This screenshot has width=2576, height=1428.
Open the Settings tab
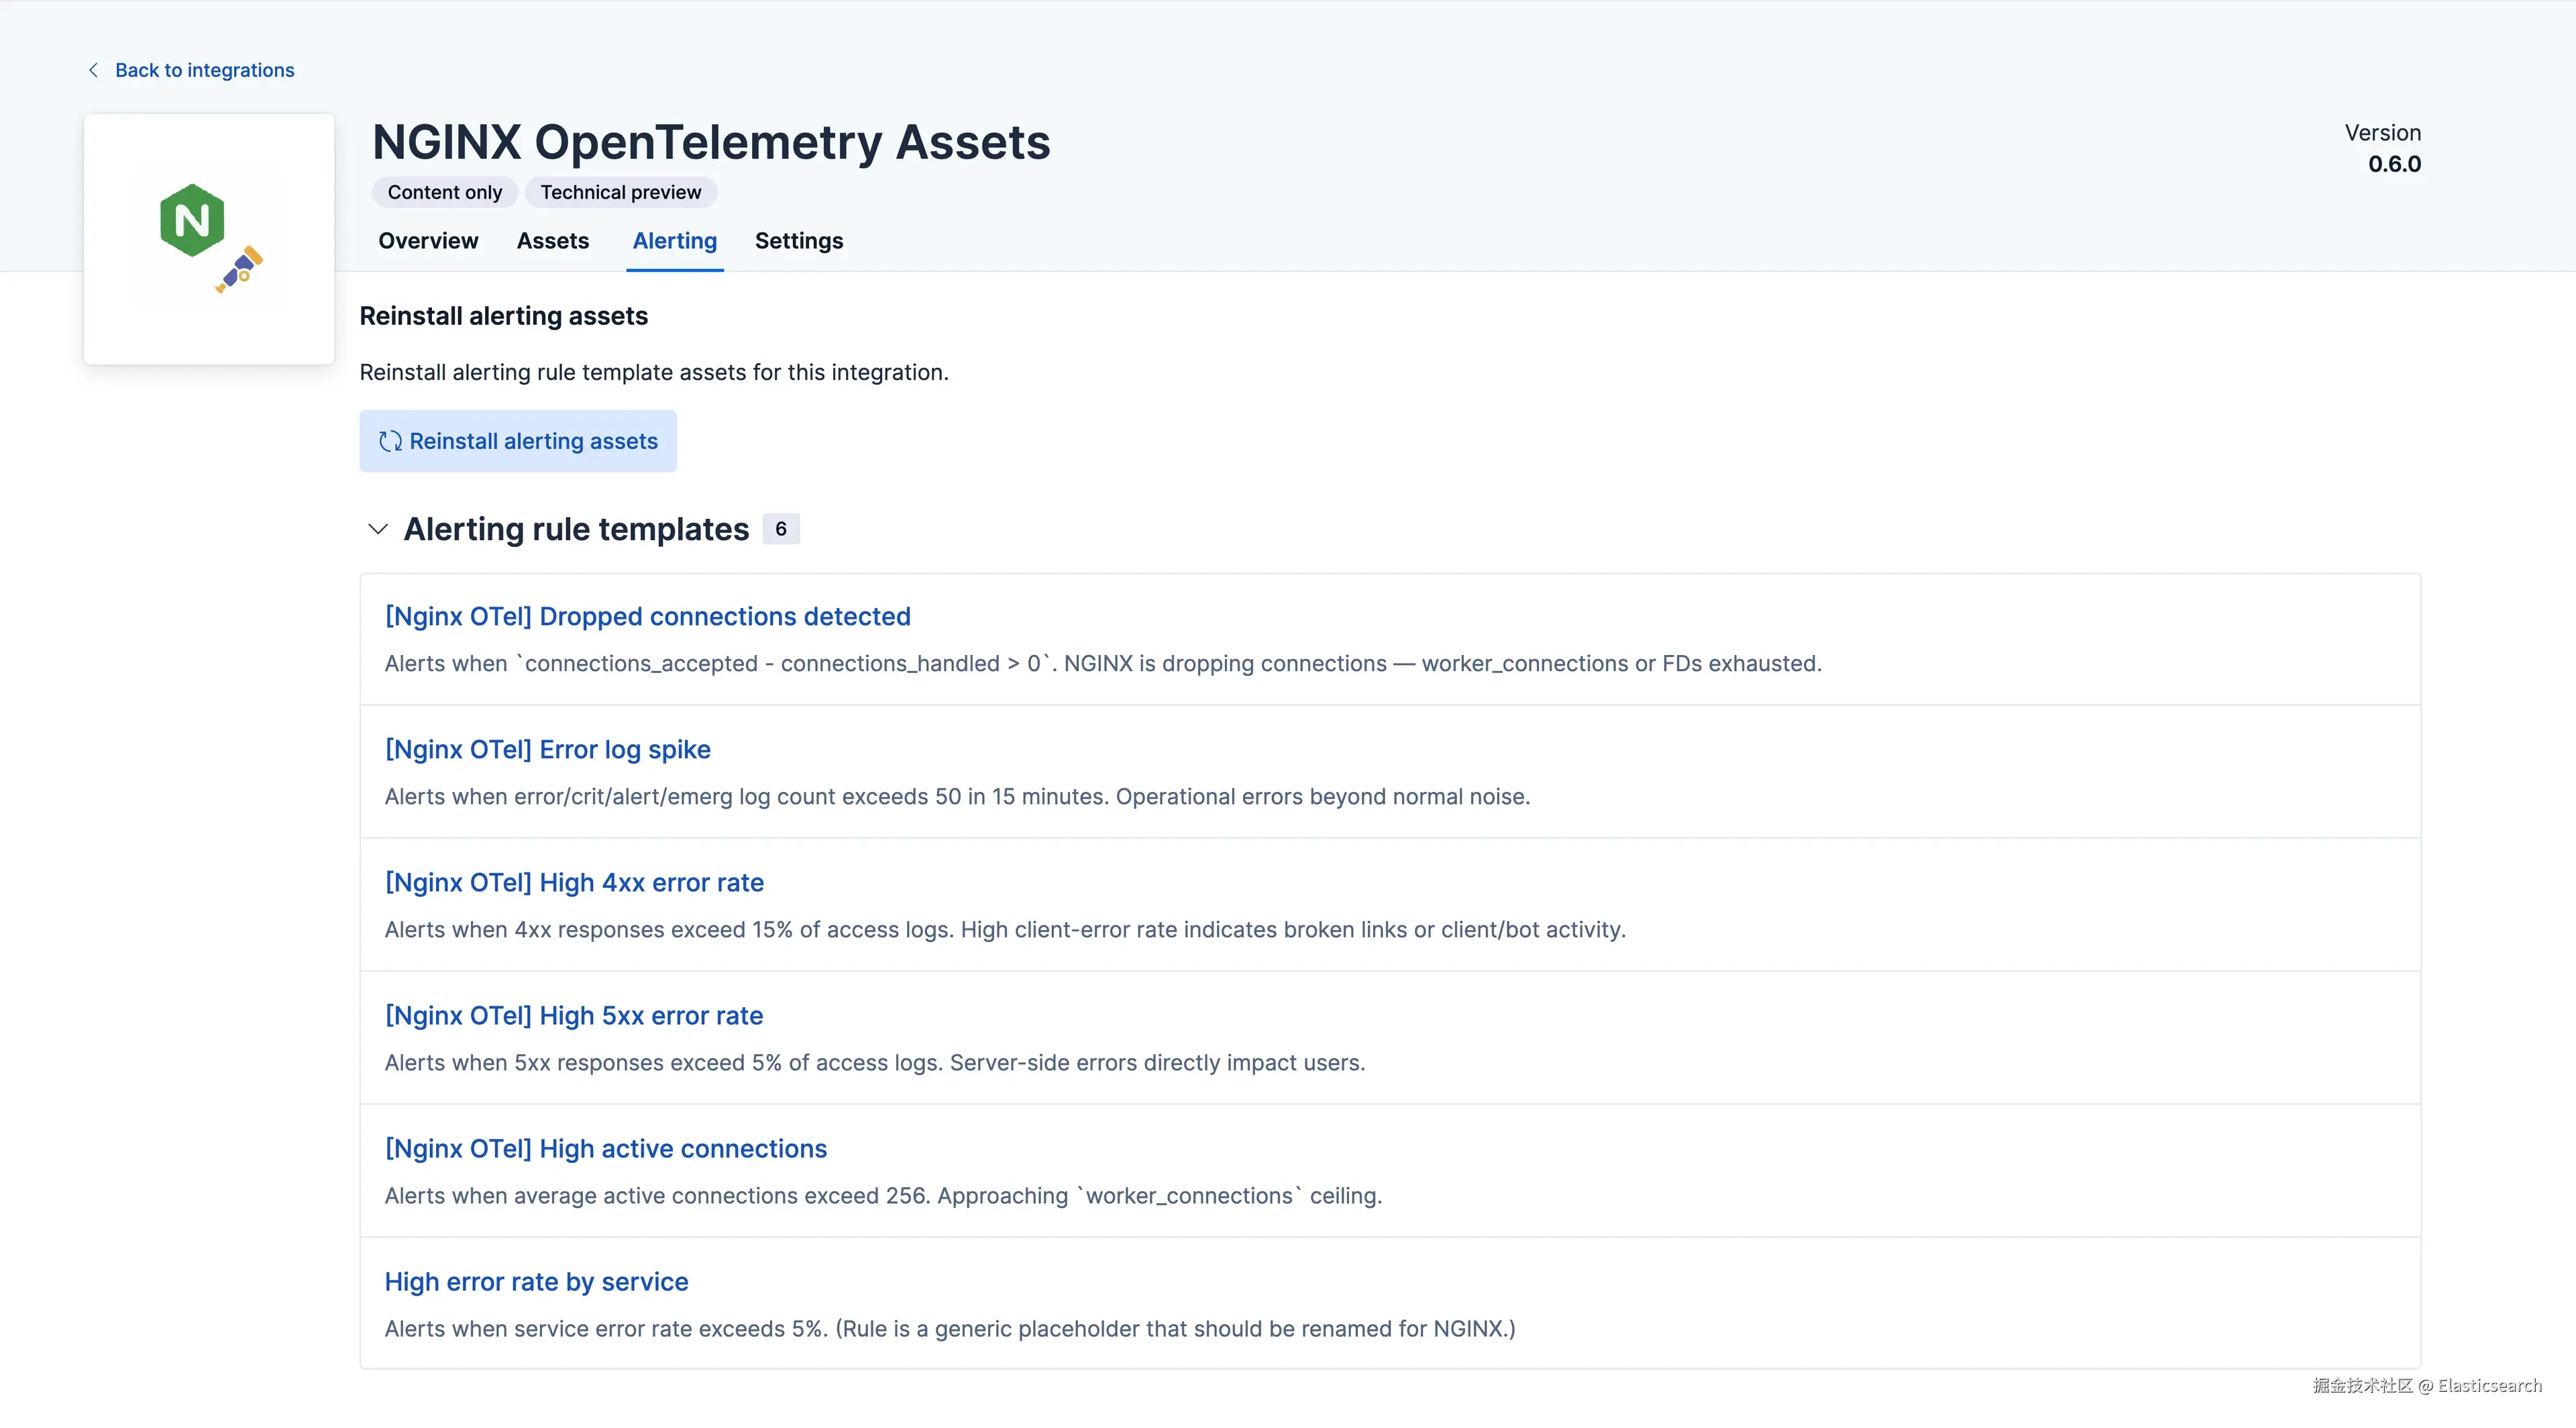tap(799, 241)
